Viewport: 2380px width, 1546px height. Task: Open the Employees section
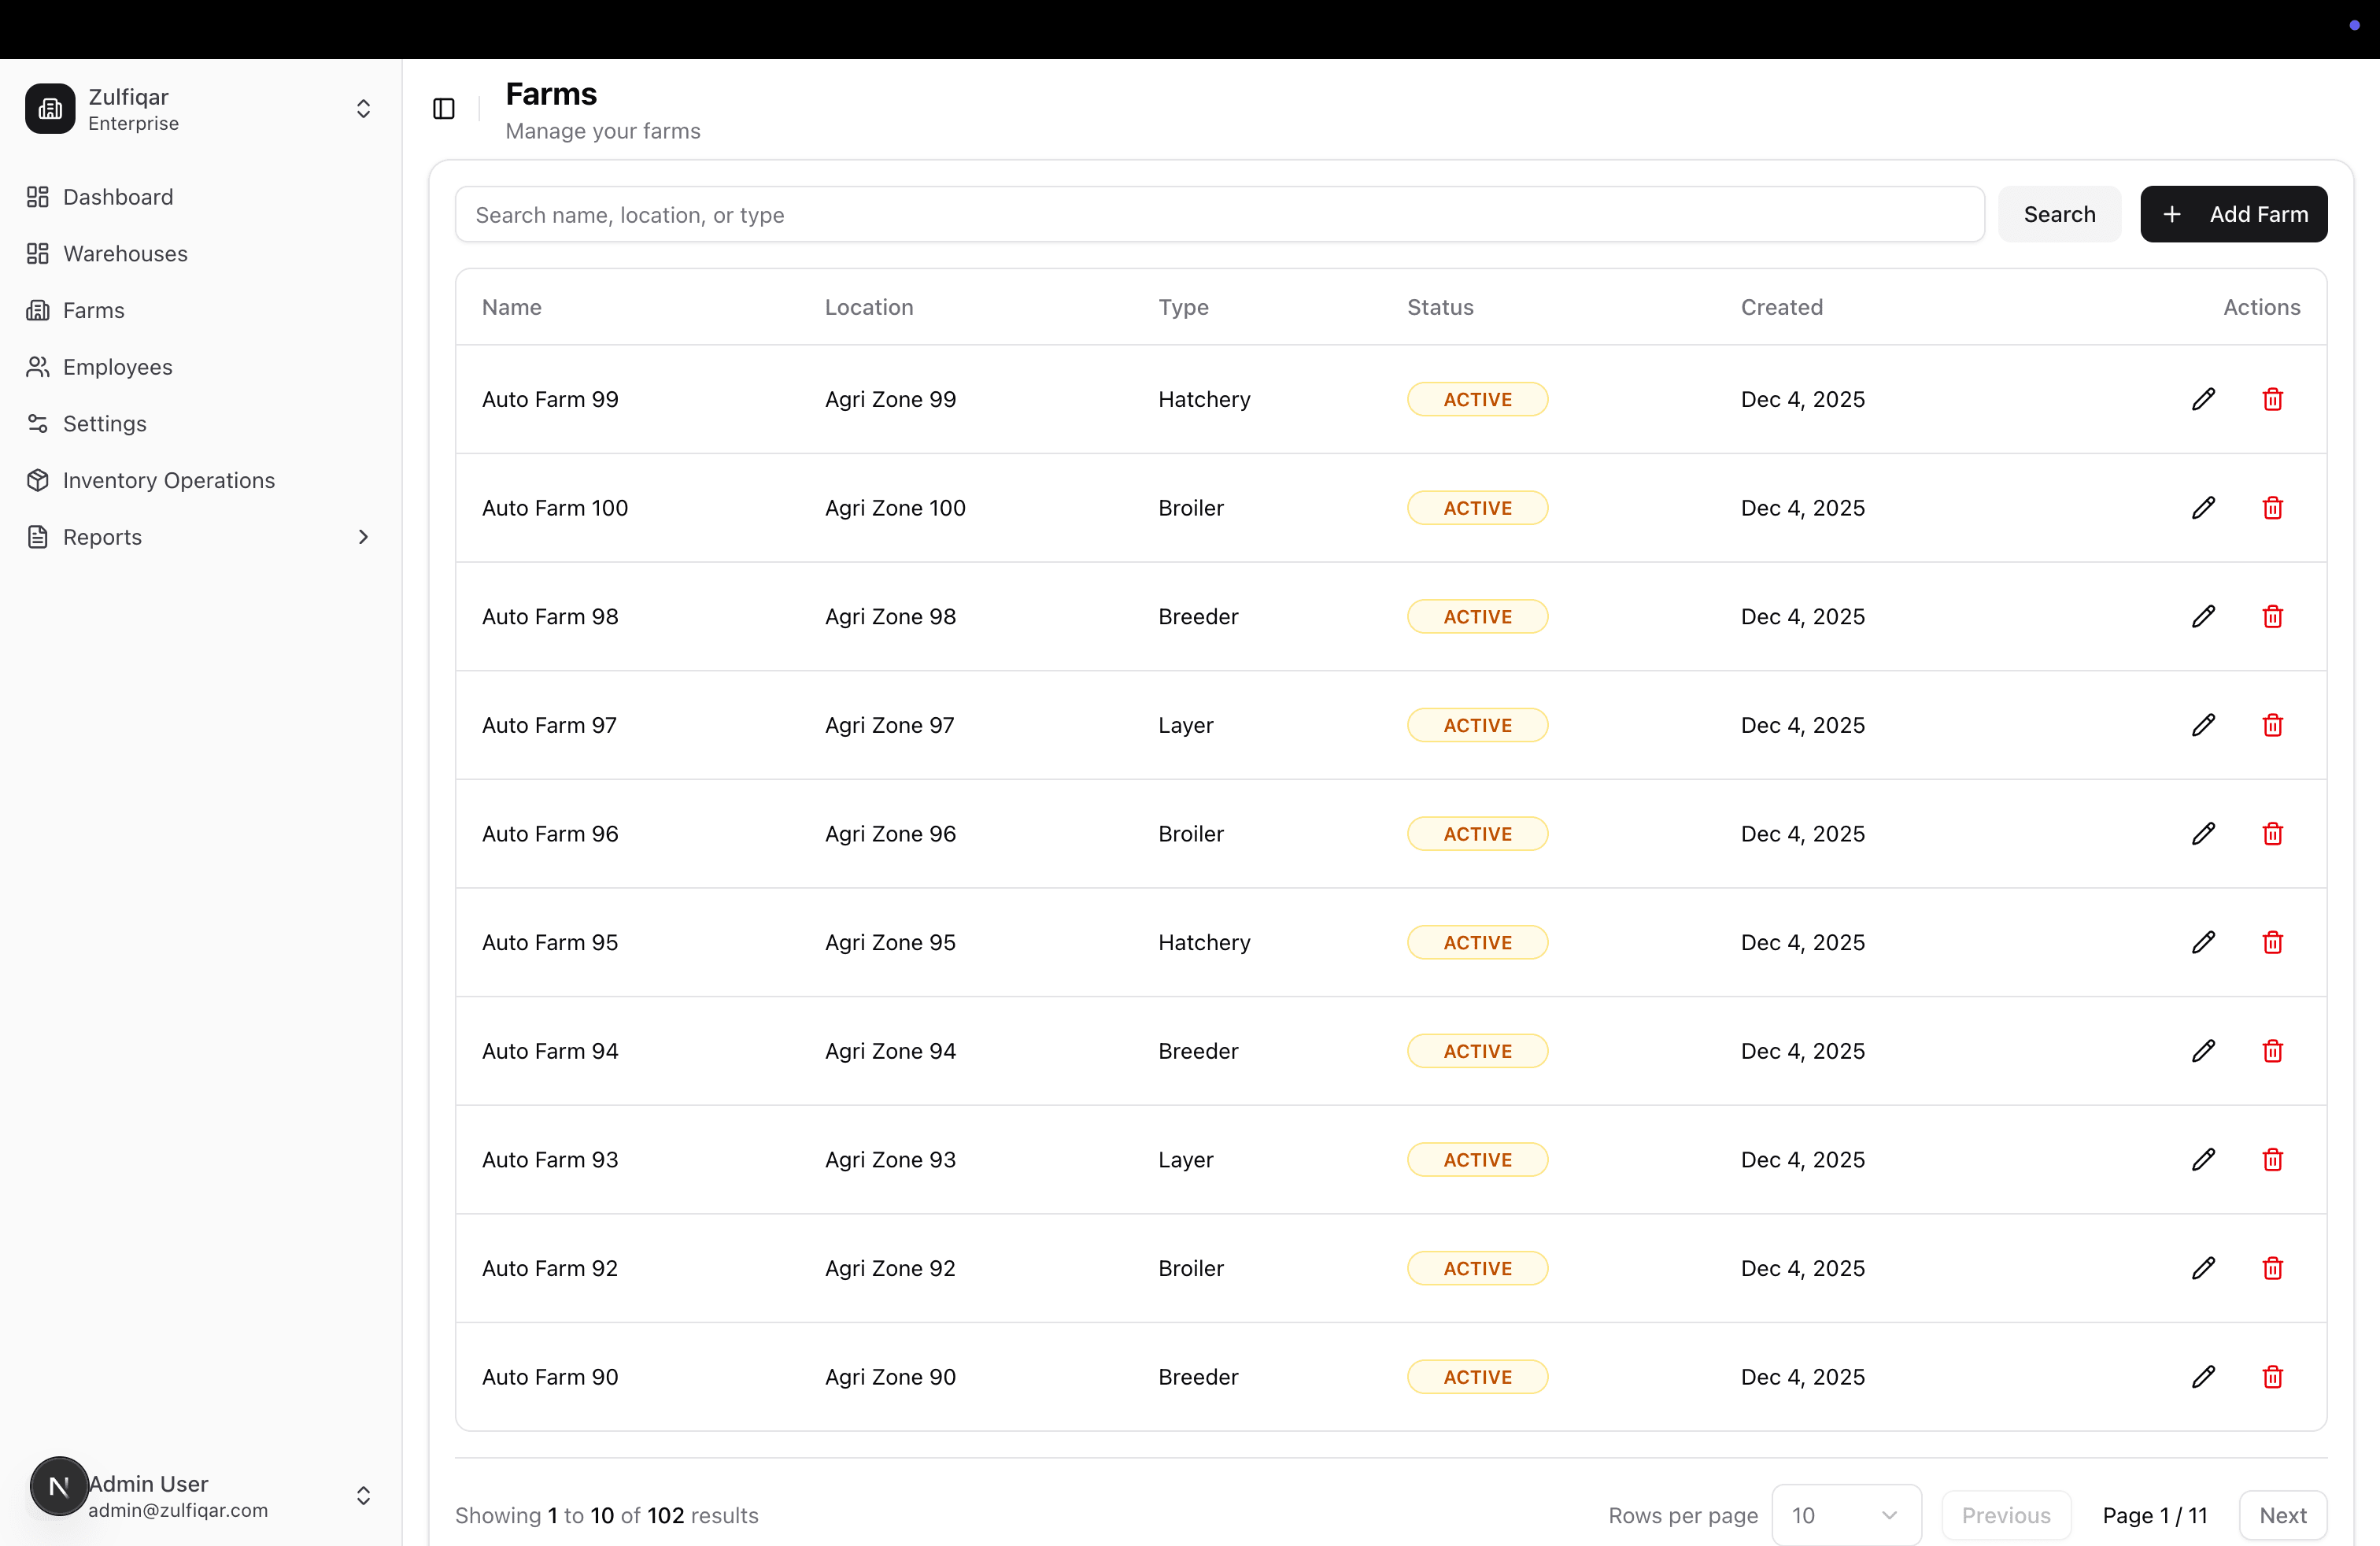click(116, 366)
